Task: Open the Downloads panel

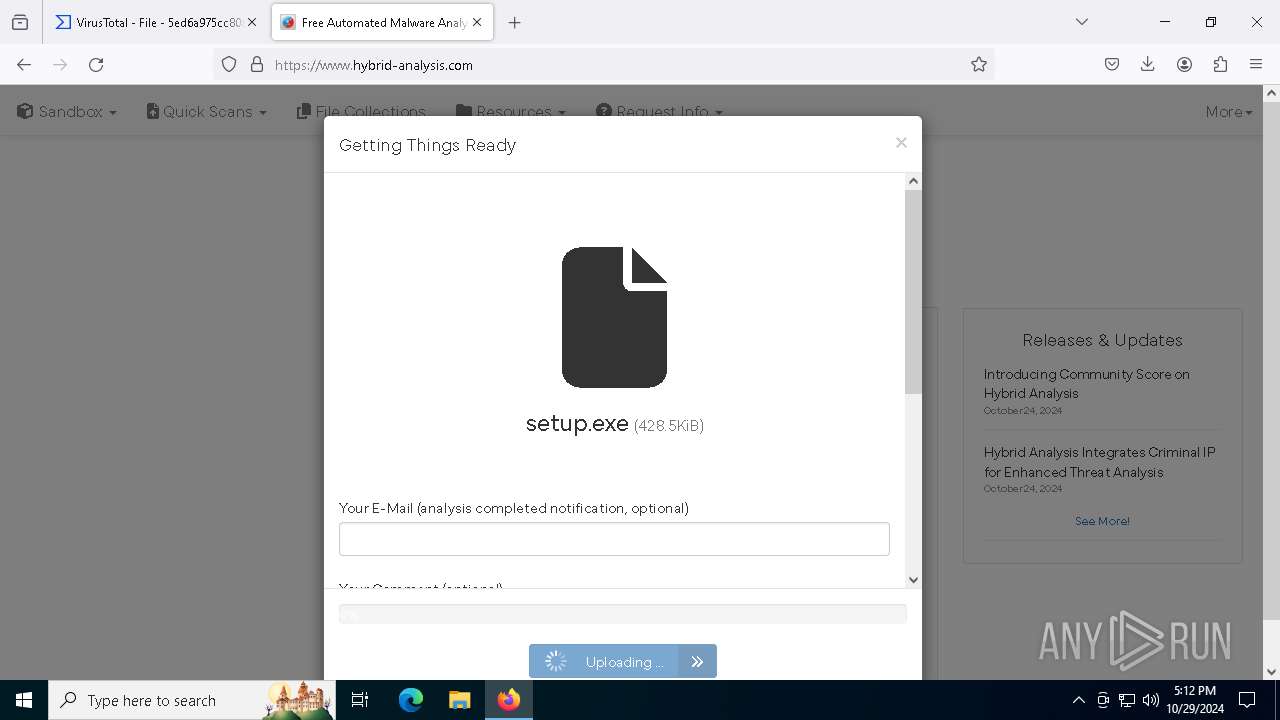Action: point(1148,64)
